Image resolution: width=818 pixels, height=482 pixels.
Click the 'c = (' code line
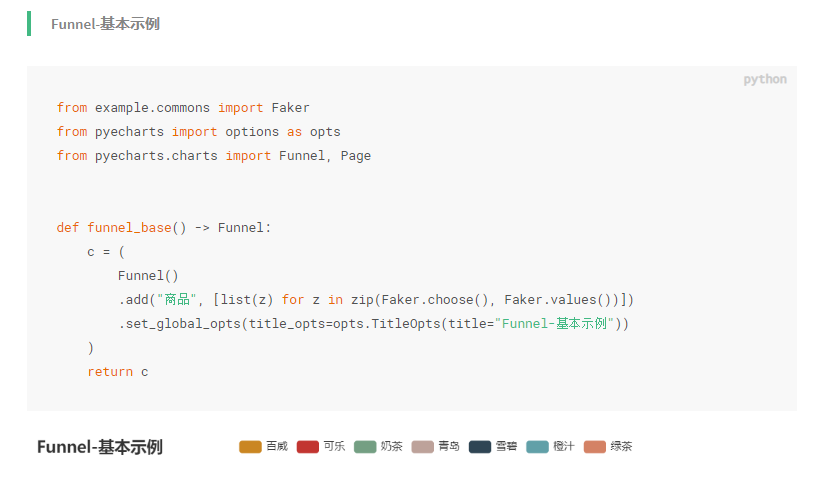pos(106,252)
